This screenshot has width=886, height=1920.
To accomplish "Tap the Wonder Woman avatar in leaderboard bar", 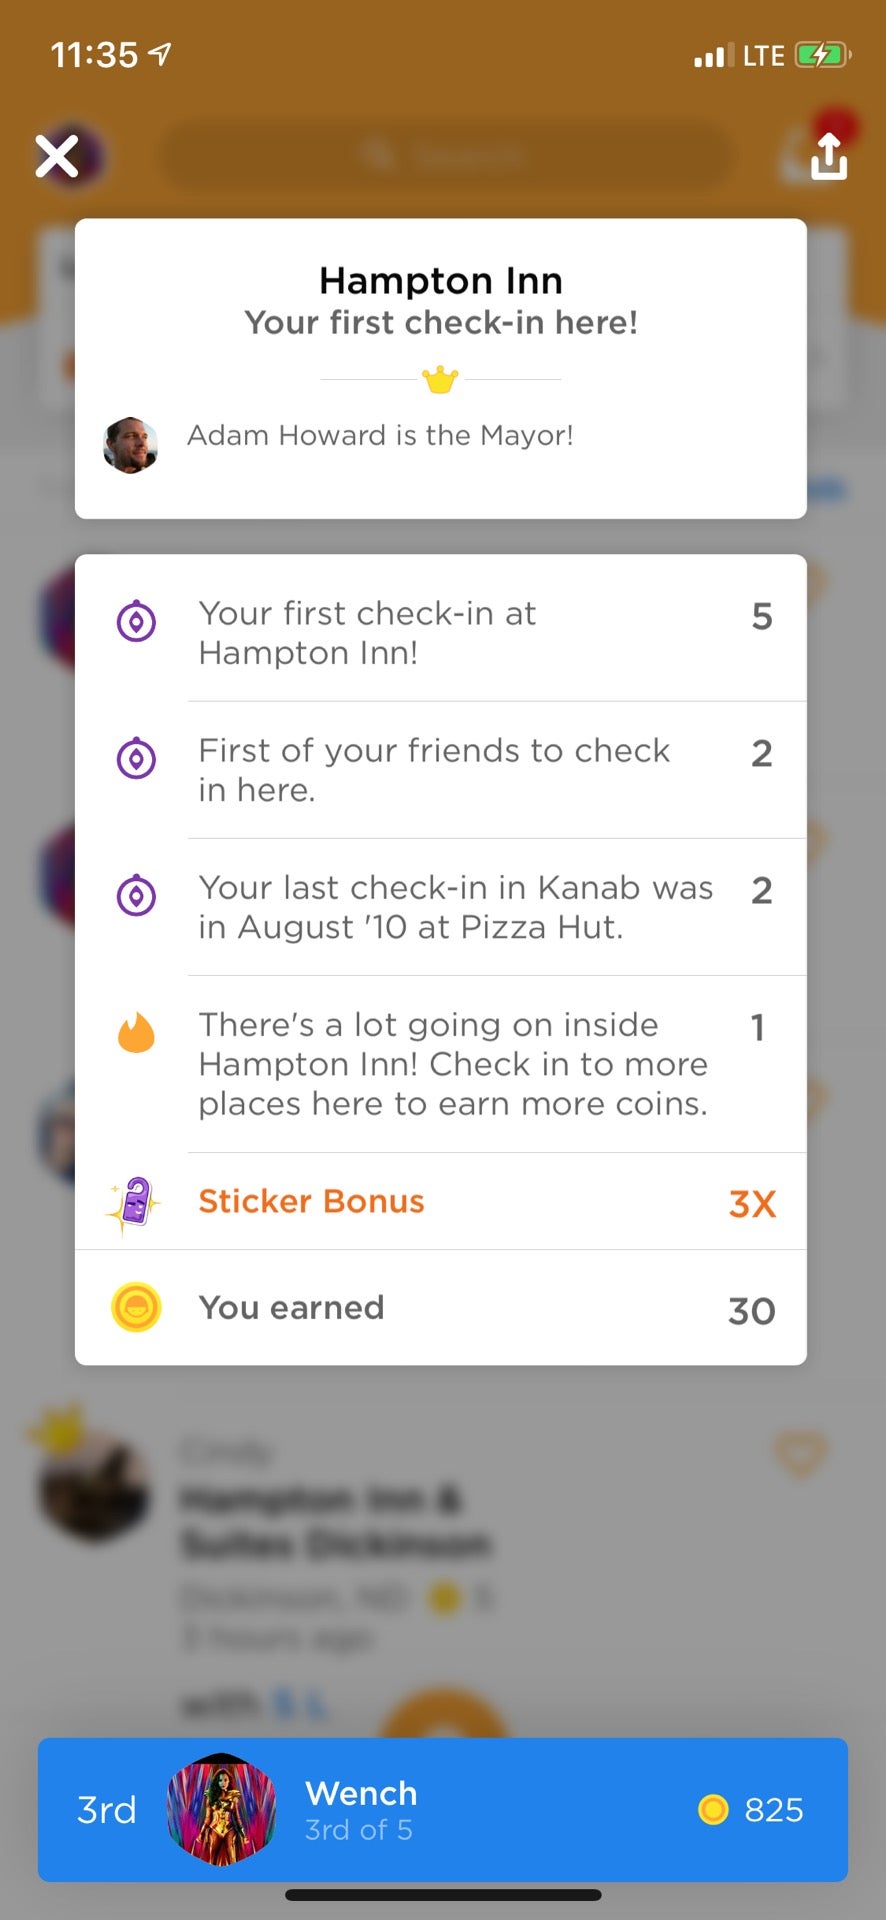I will [x=221, y=1810].
